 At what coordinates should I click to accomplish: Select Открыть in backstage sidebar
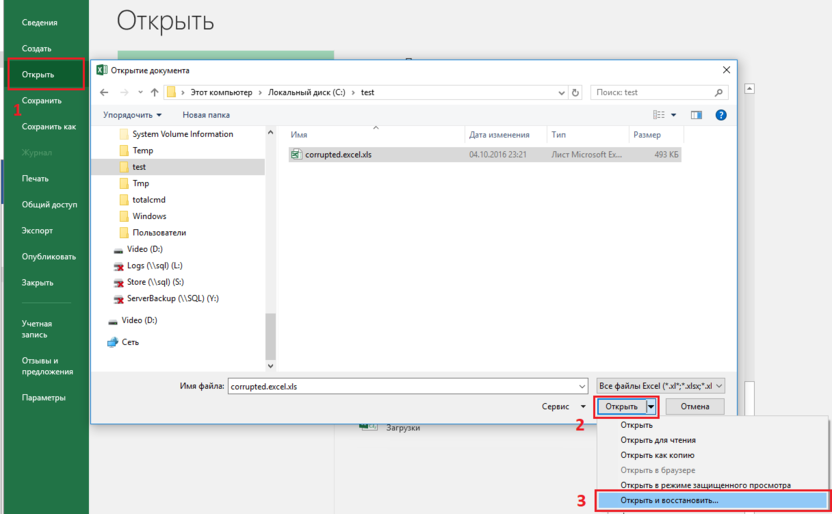(x=46, y=74)
